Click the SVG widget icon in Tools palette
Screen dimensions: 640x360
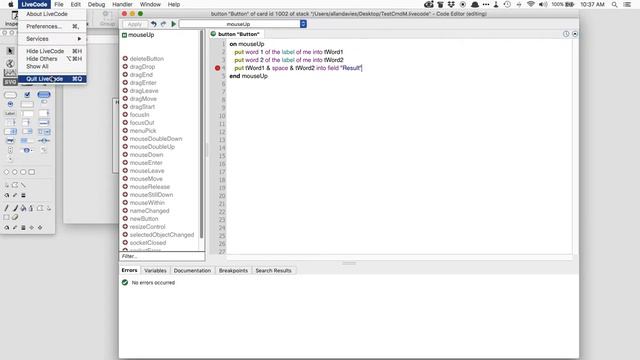click(10, 82)
